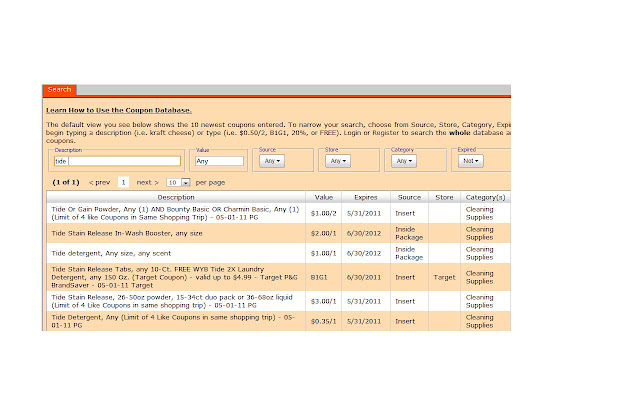
Task: Select 'Tide Stain Release Tabs' coupon description
Action: click(174, 277)
